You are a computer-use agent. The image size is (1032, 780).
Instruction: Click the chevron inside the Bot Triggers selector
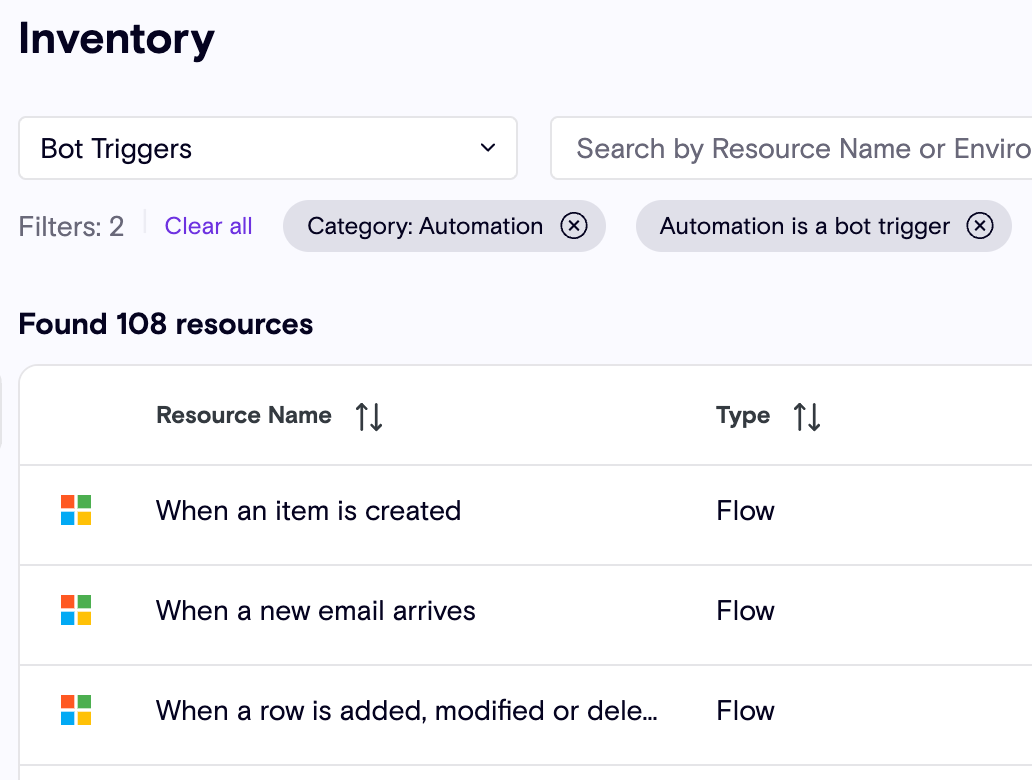pos(487,147)
